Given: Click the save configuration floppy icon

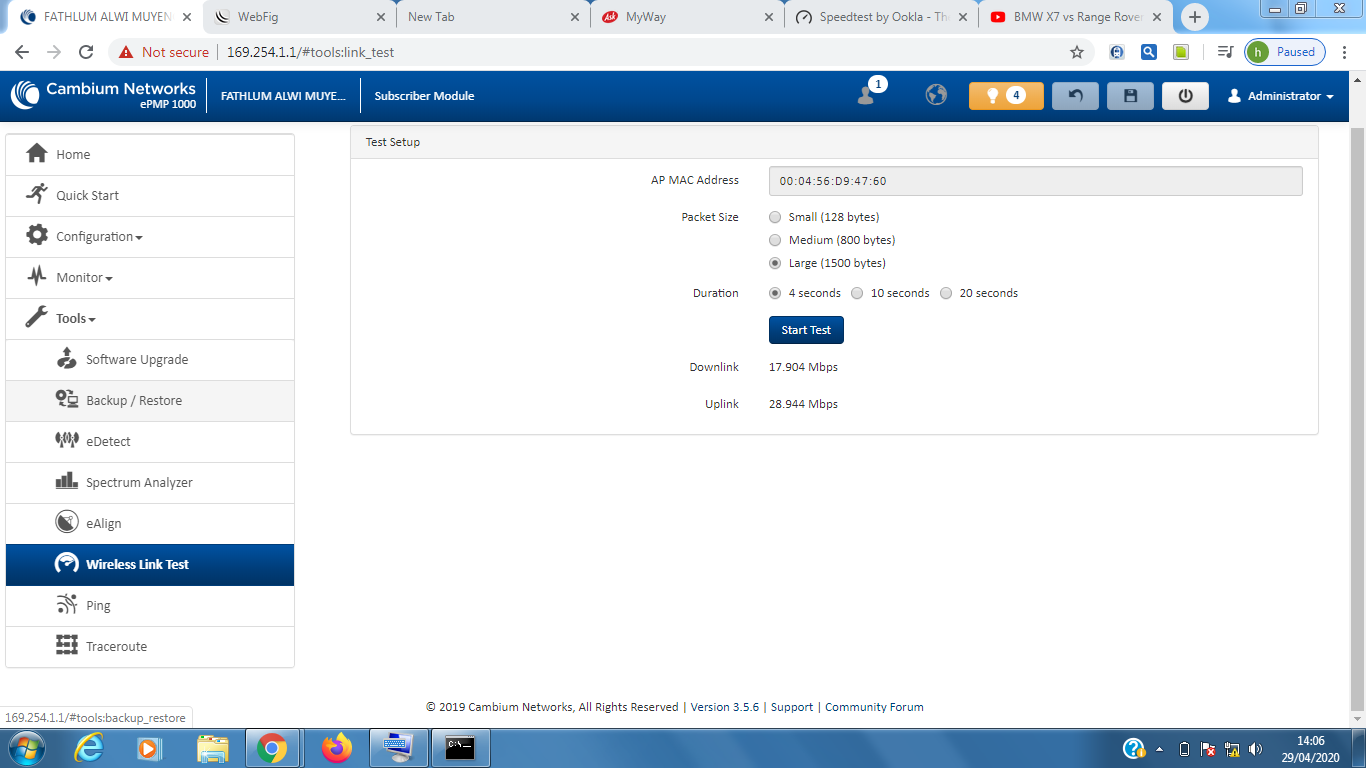Looking at the screenshot, I should tap(1130, 96).
